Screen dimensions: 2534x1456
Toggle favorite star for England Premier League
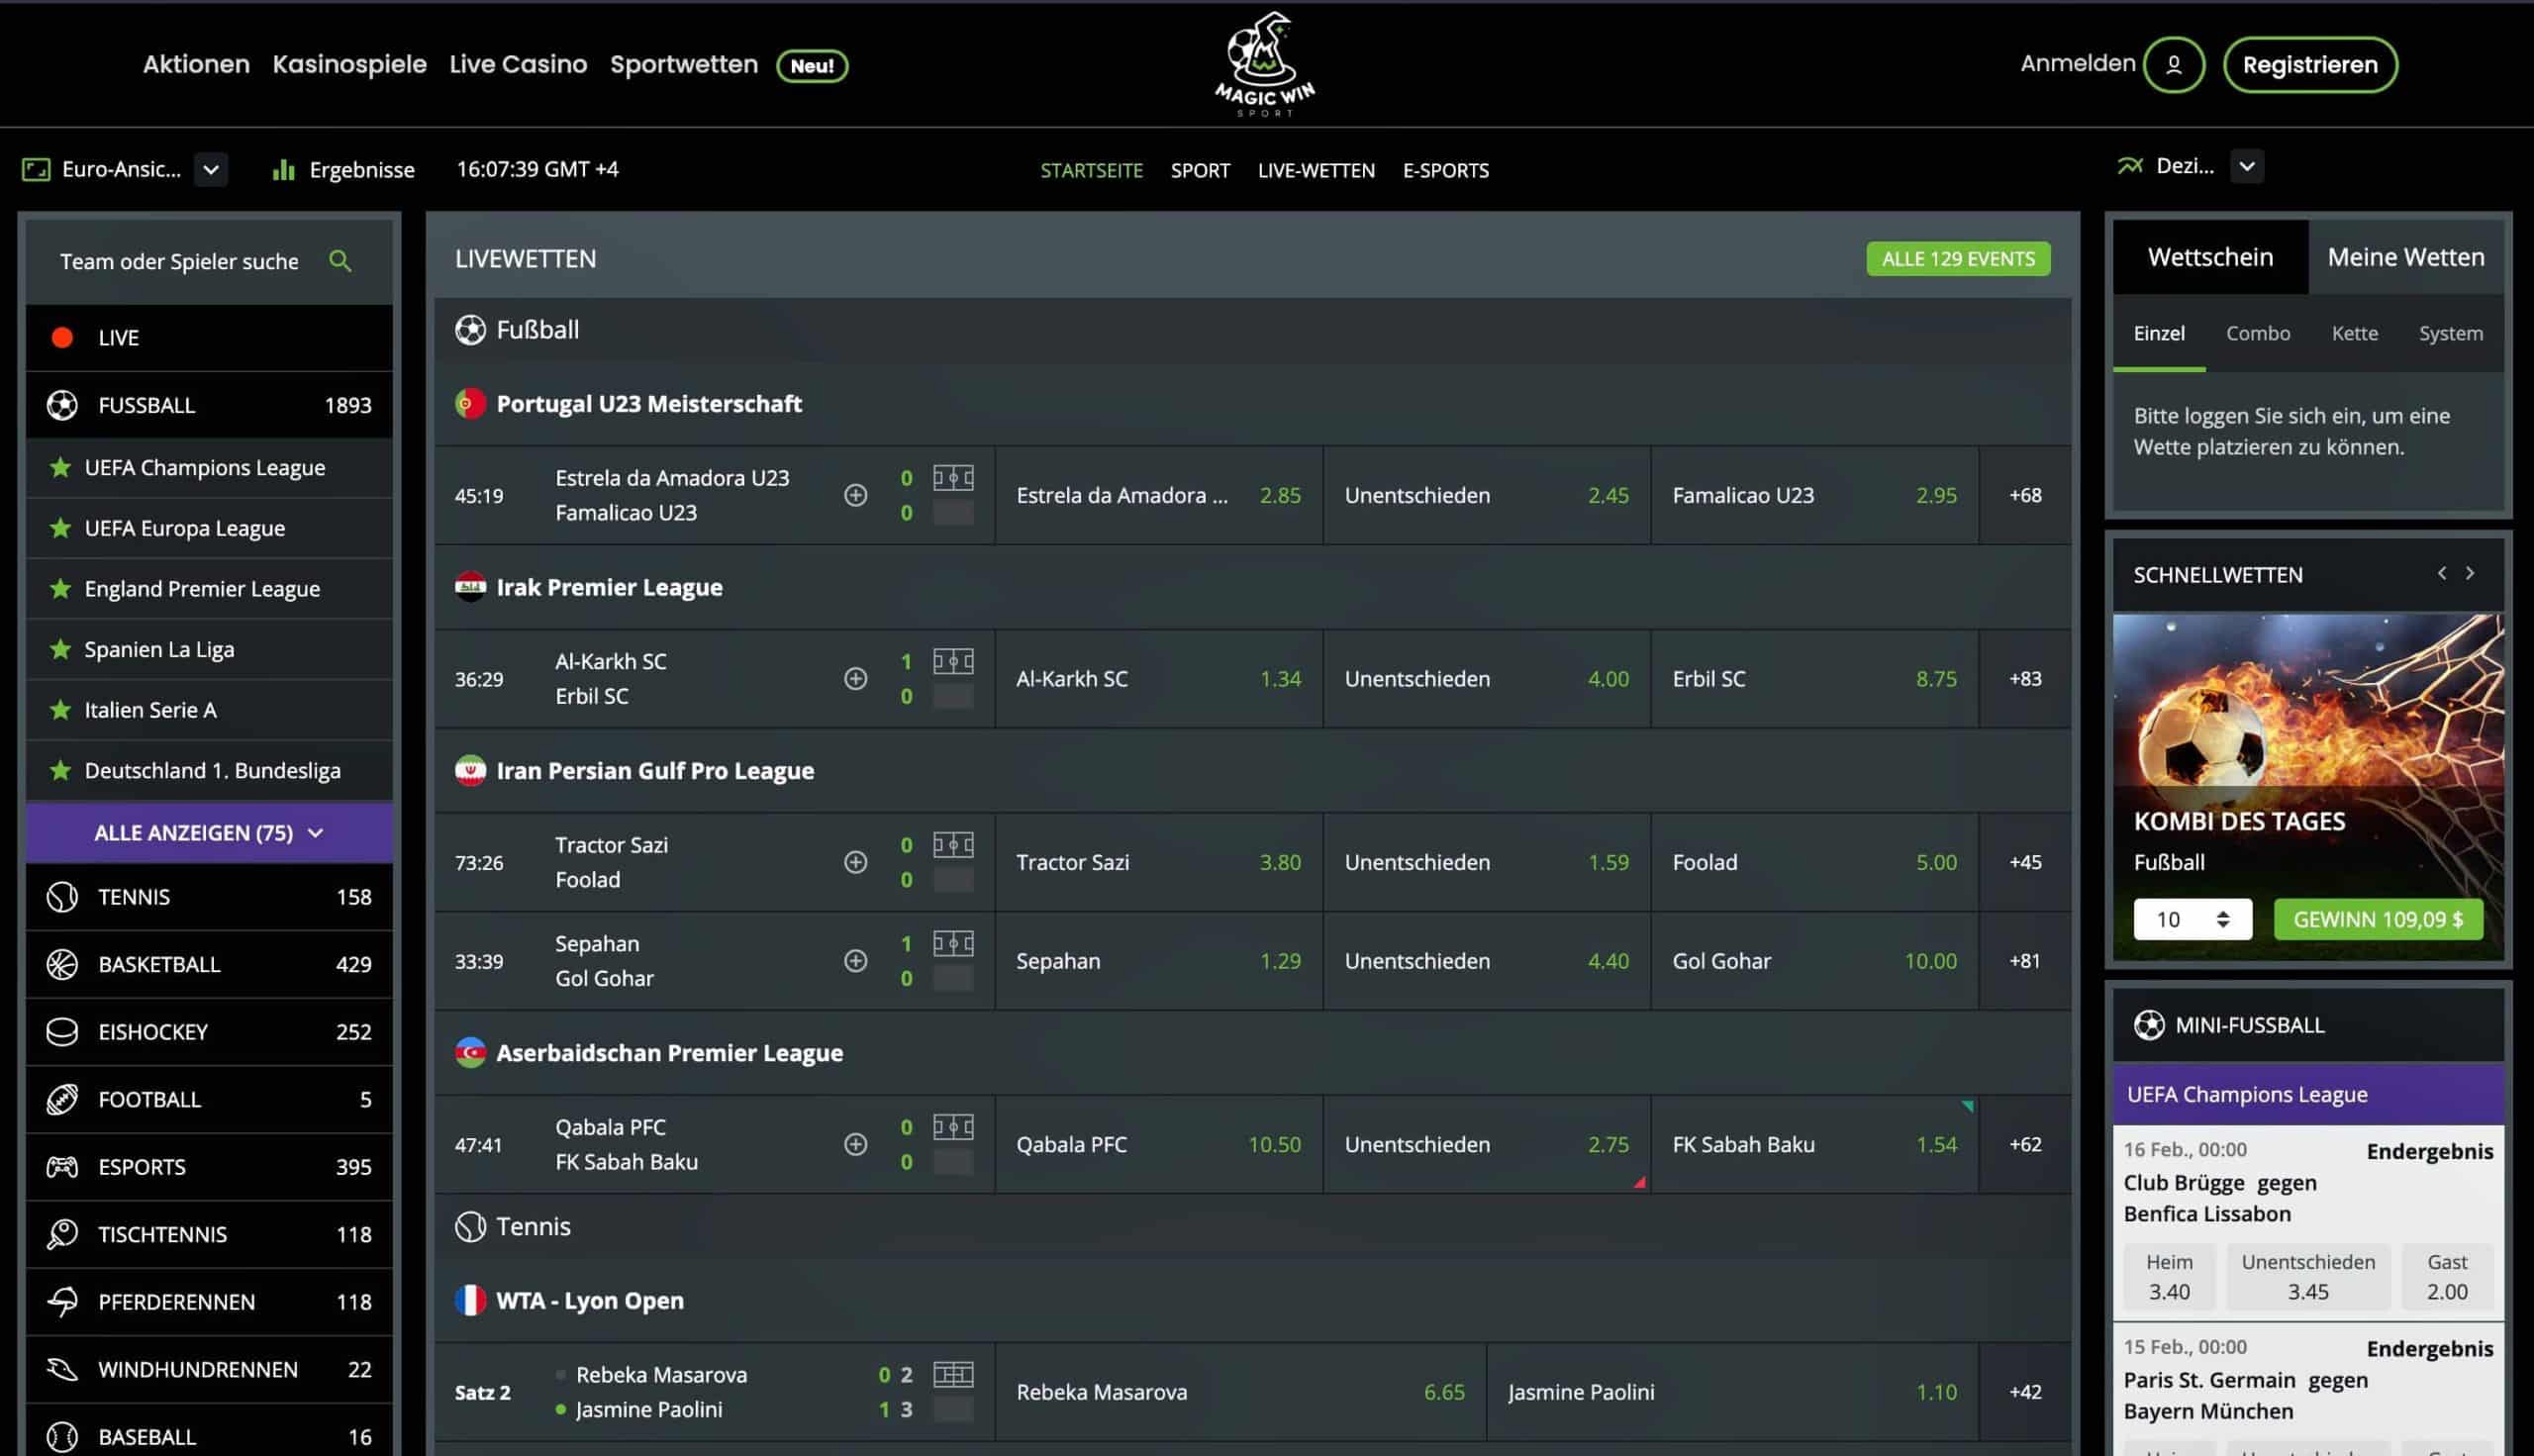pyautogui.click(x=60, y=588)
